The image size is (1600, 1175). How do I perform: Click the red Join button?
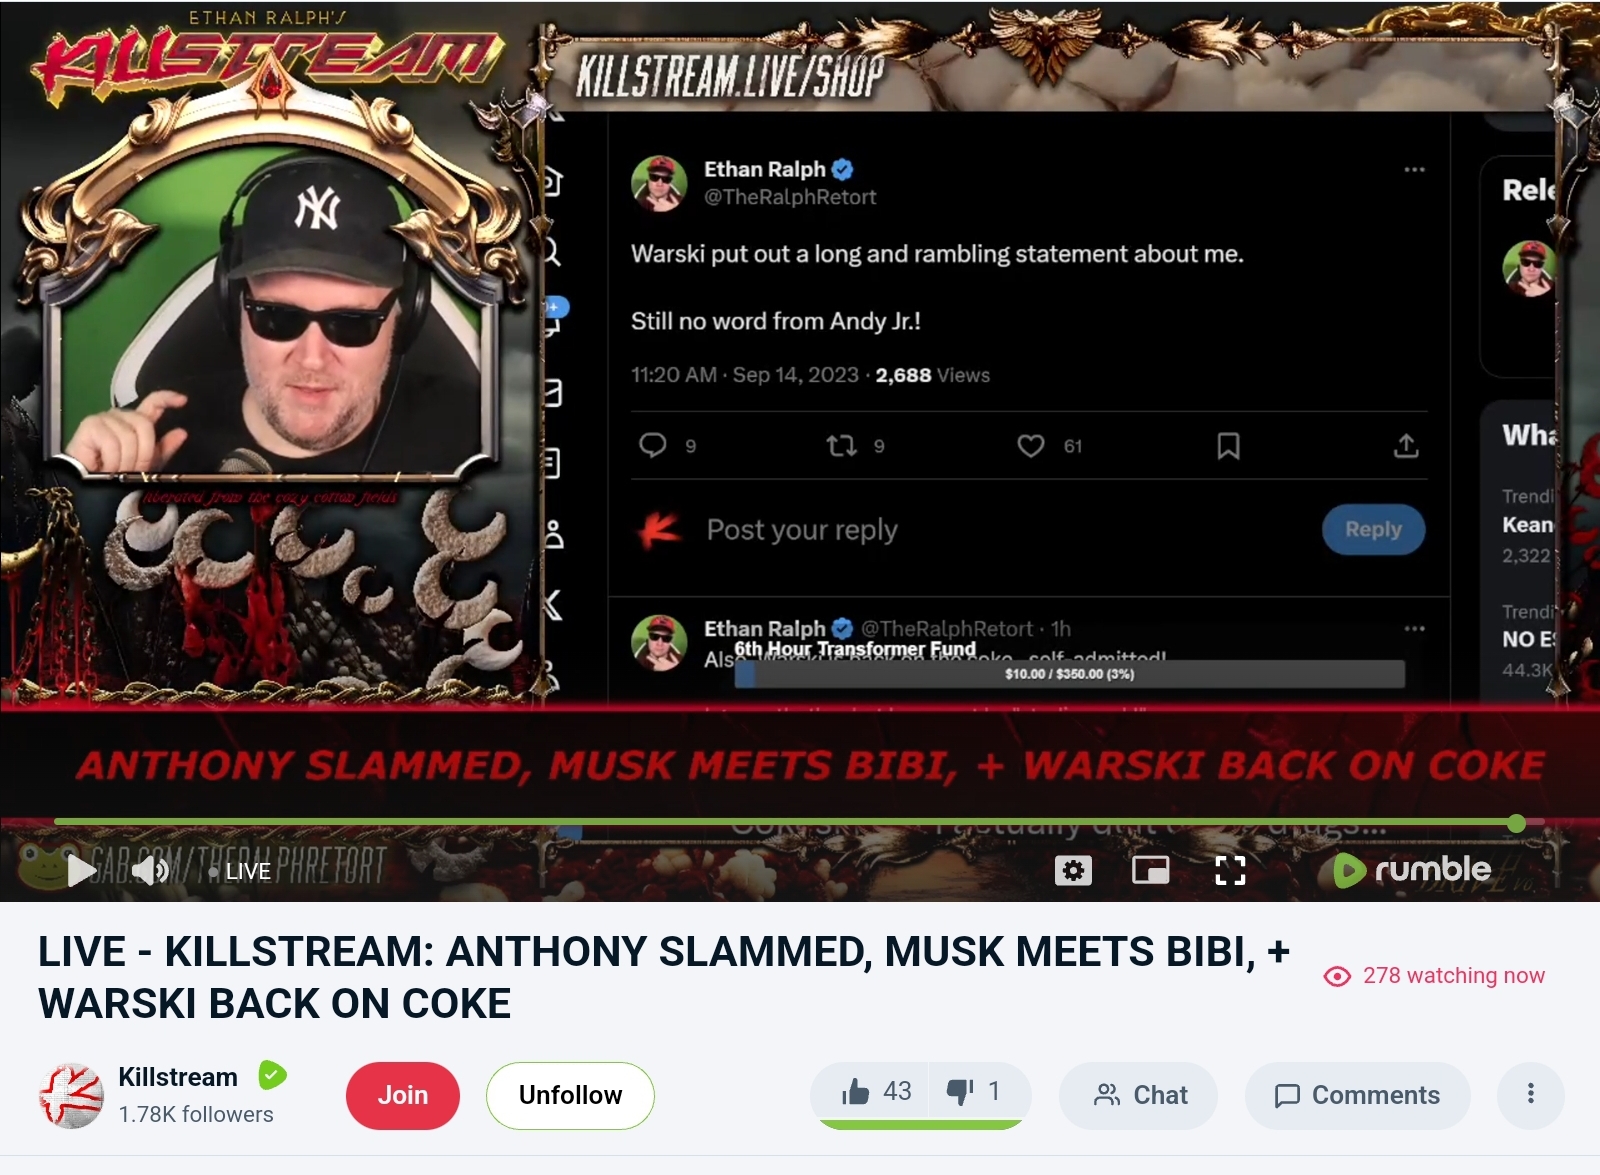(403, 1095)
